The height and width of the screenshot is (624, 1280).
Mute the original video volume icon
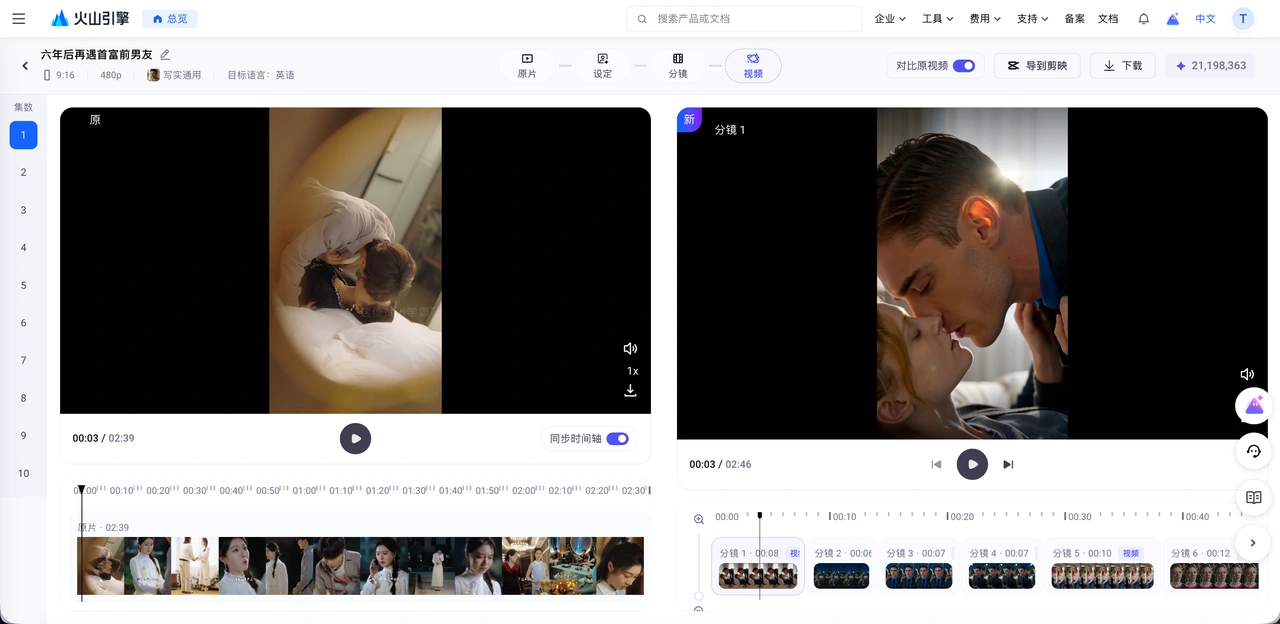630,349
